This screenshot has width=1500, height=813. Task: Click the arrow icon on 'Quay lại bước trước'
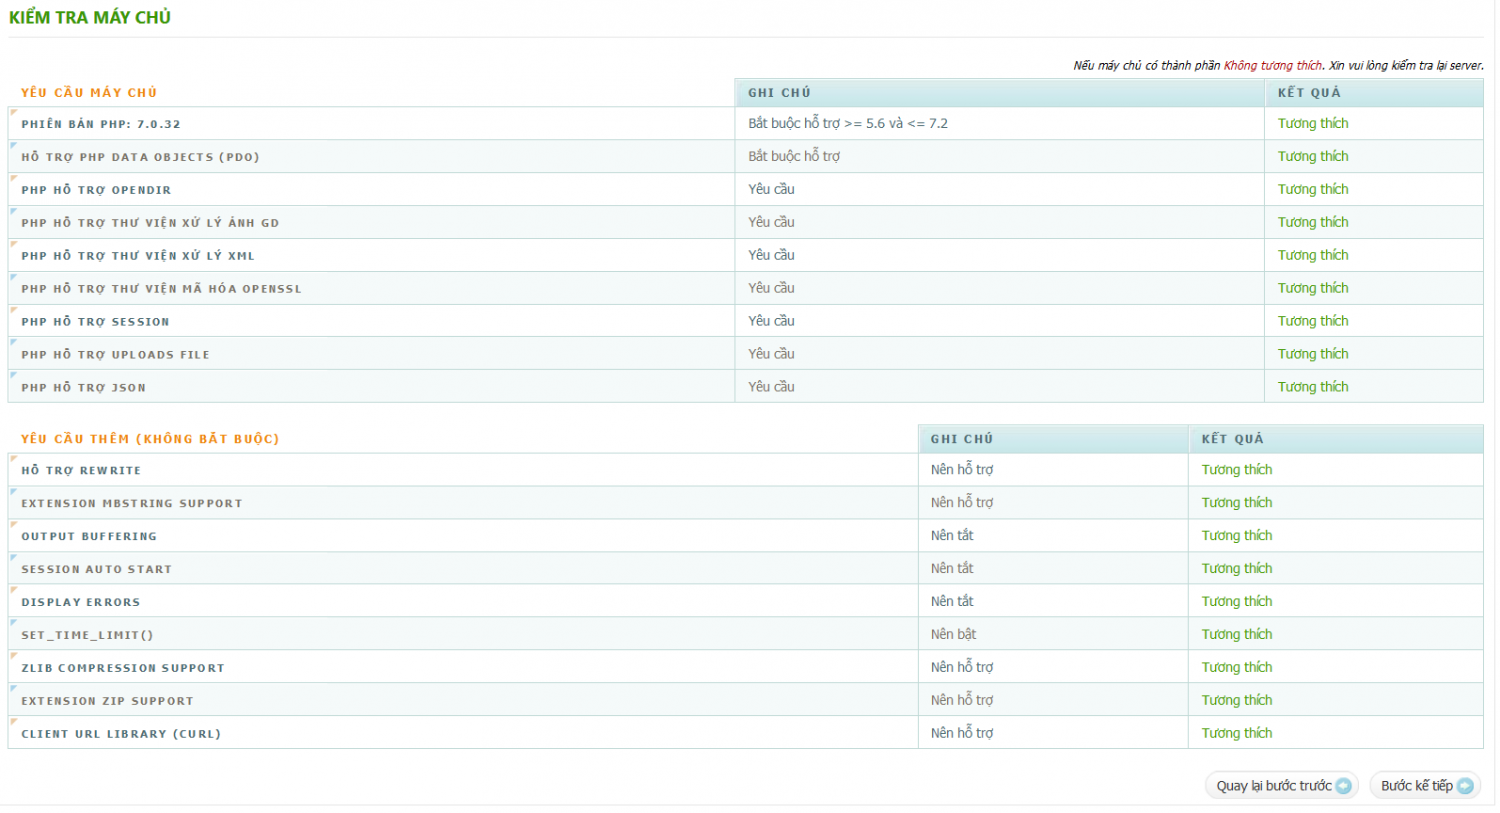click(x=1343, y=786)
